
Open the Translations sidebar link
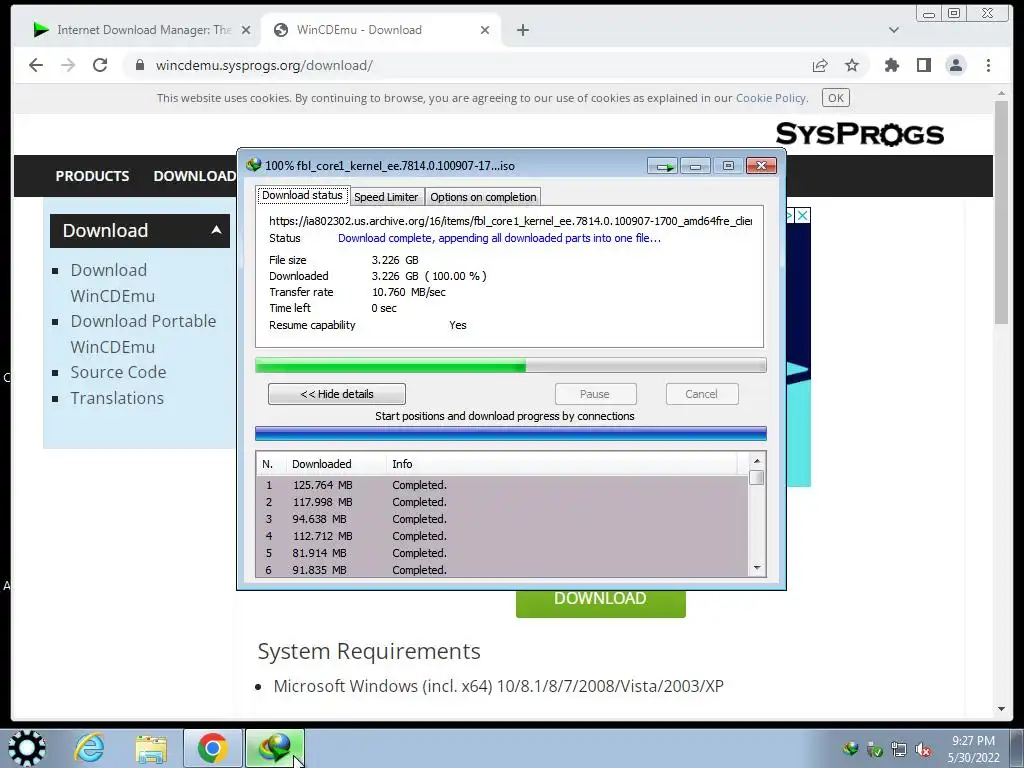[x=117, y=398]
